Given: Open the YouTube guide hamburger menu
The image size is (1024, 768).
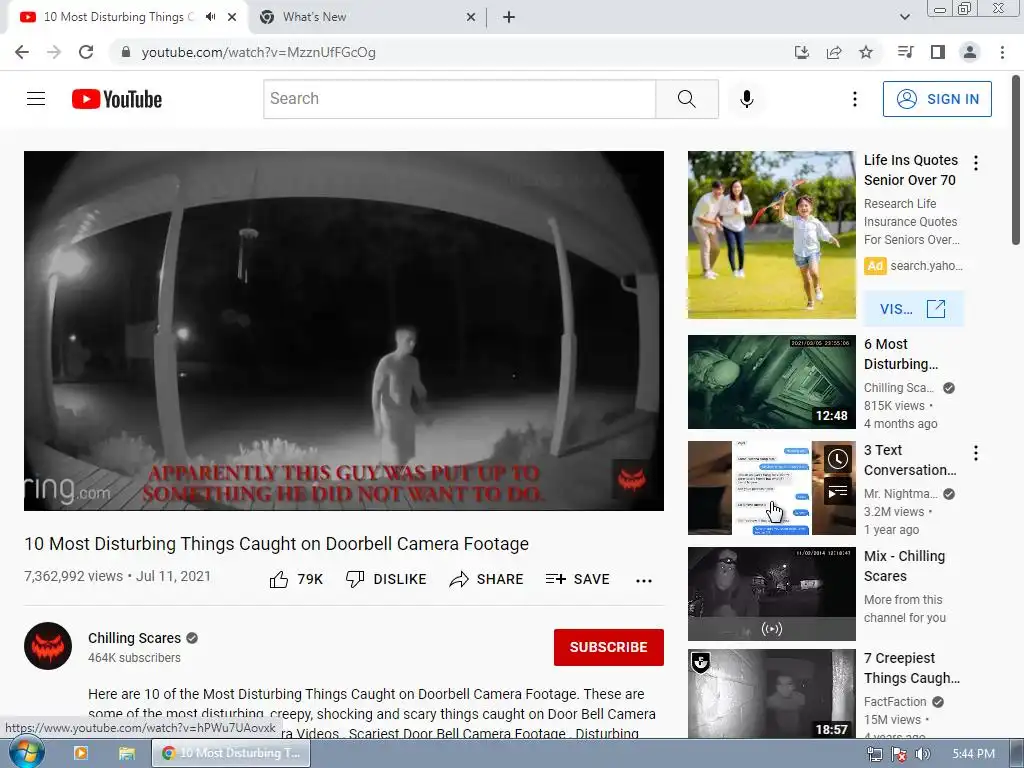Looking at the screenshot, I should pyautogui.click(x=36, y=99).
